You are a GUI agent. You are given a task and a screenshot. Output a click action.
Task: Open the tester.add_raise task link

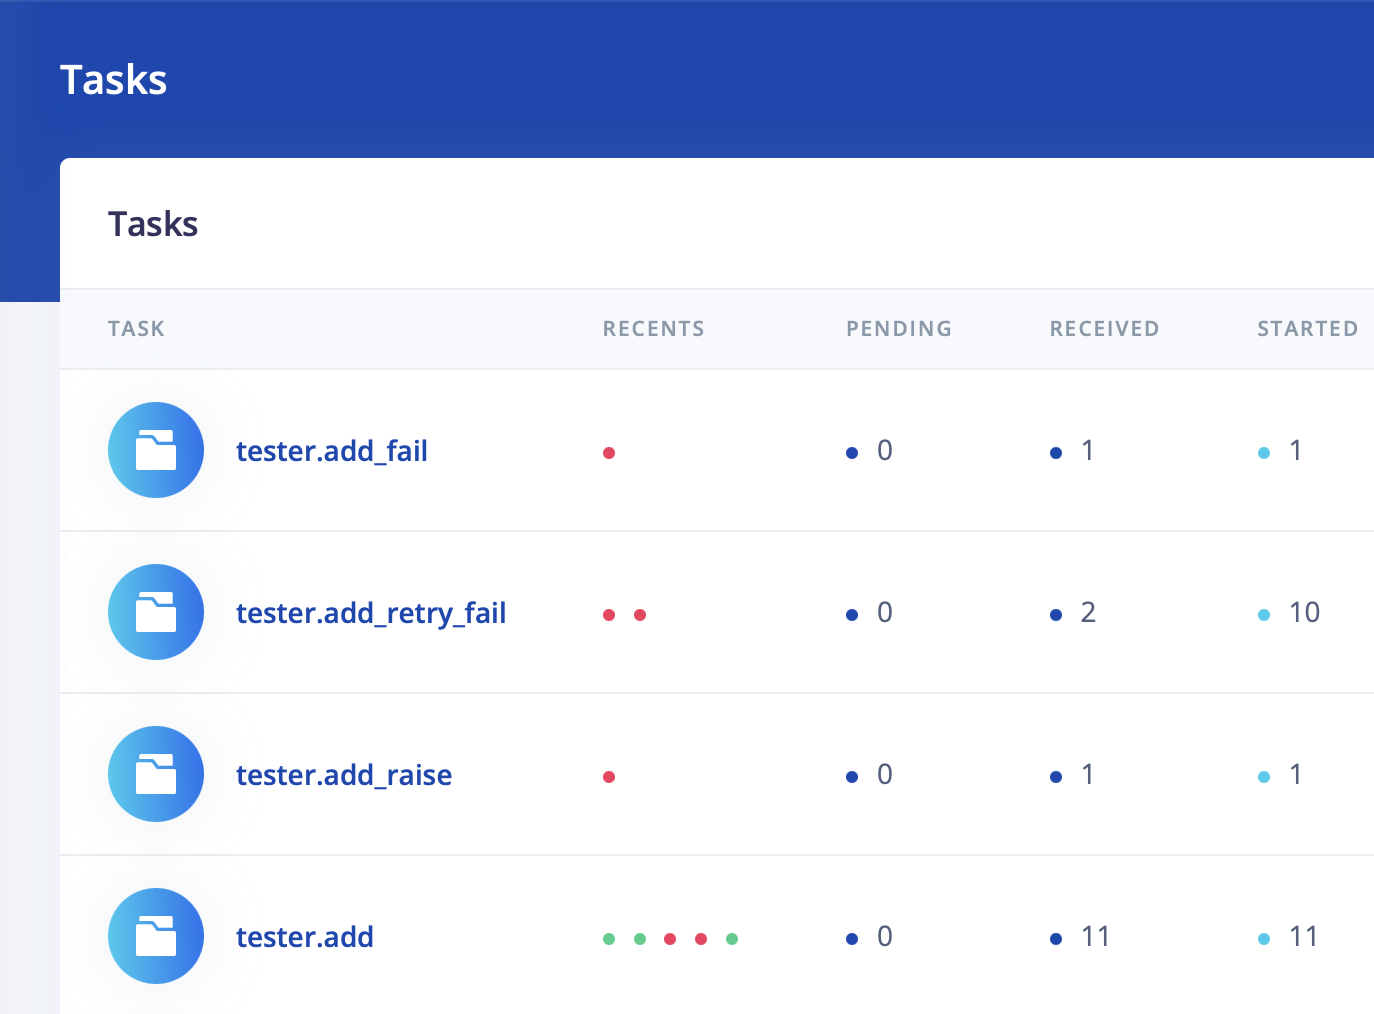click(x=343, y=775)
